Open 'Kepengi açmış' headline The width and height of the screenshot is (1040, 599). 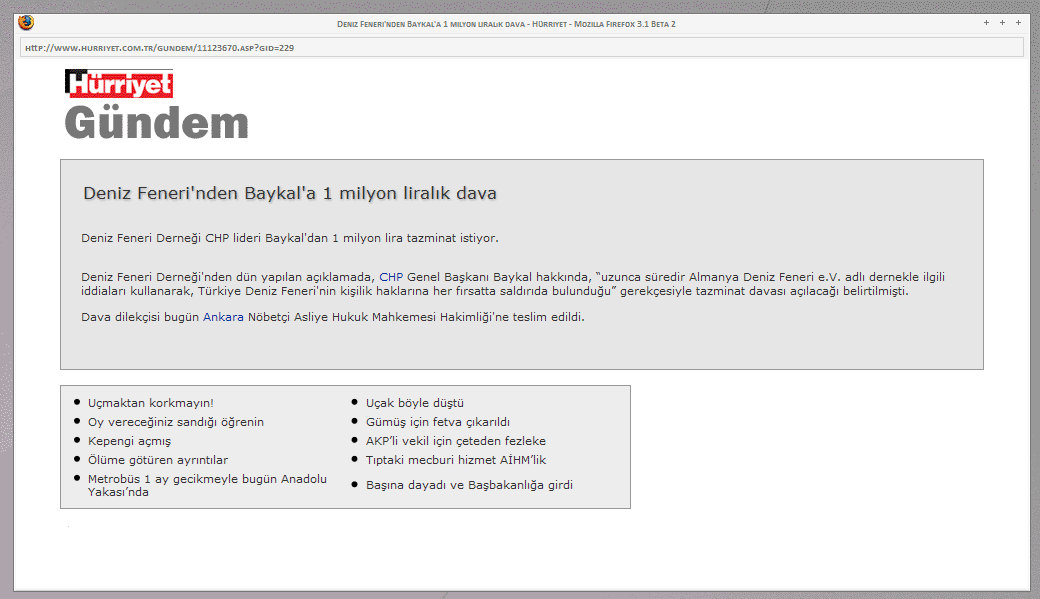click(x=129, y=441)
